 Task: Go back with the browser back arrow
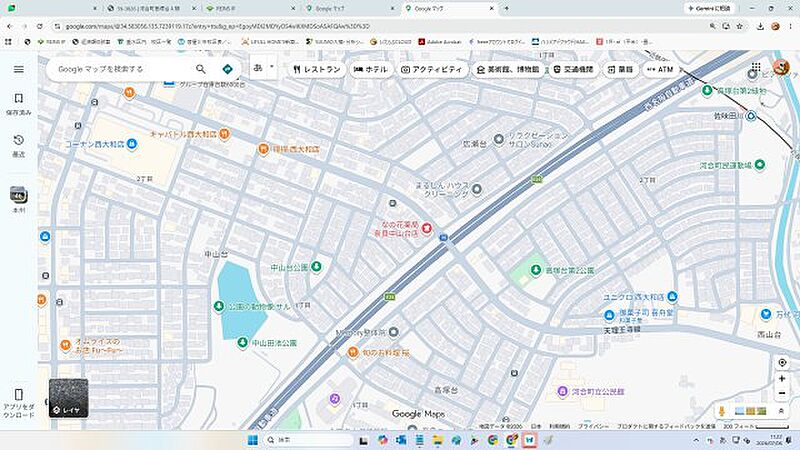coord(10,26)
